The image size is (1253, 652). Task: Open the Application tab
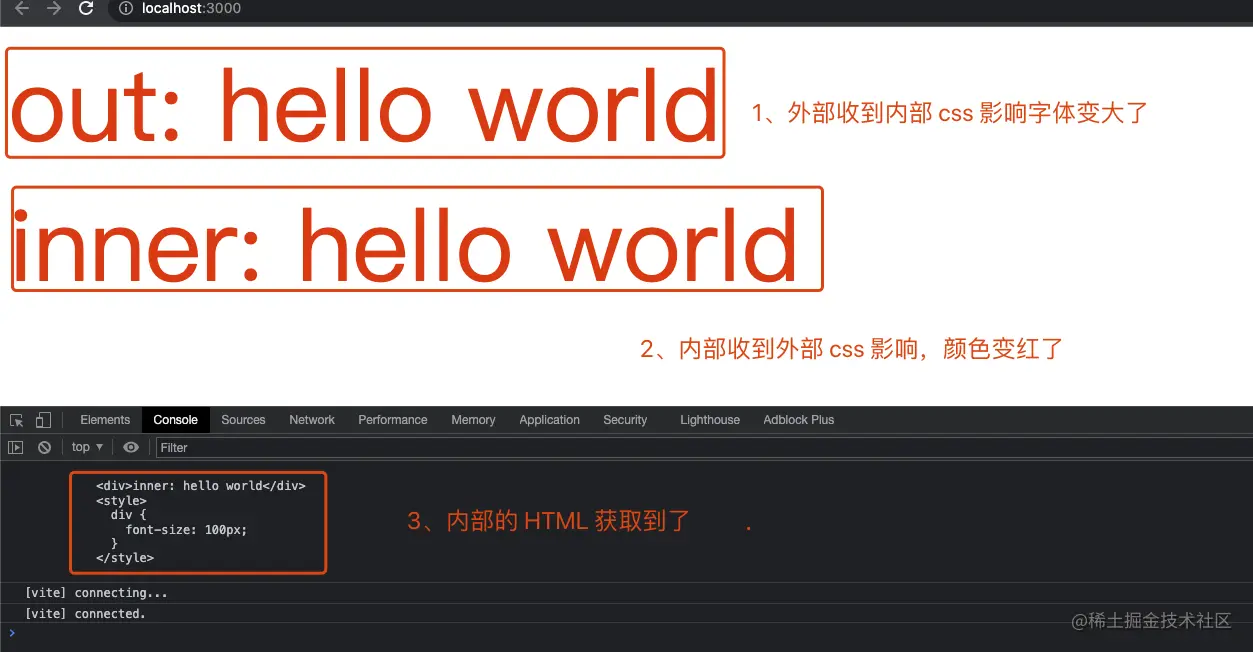(x=549, y=420)
